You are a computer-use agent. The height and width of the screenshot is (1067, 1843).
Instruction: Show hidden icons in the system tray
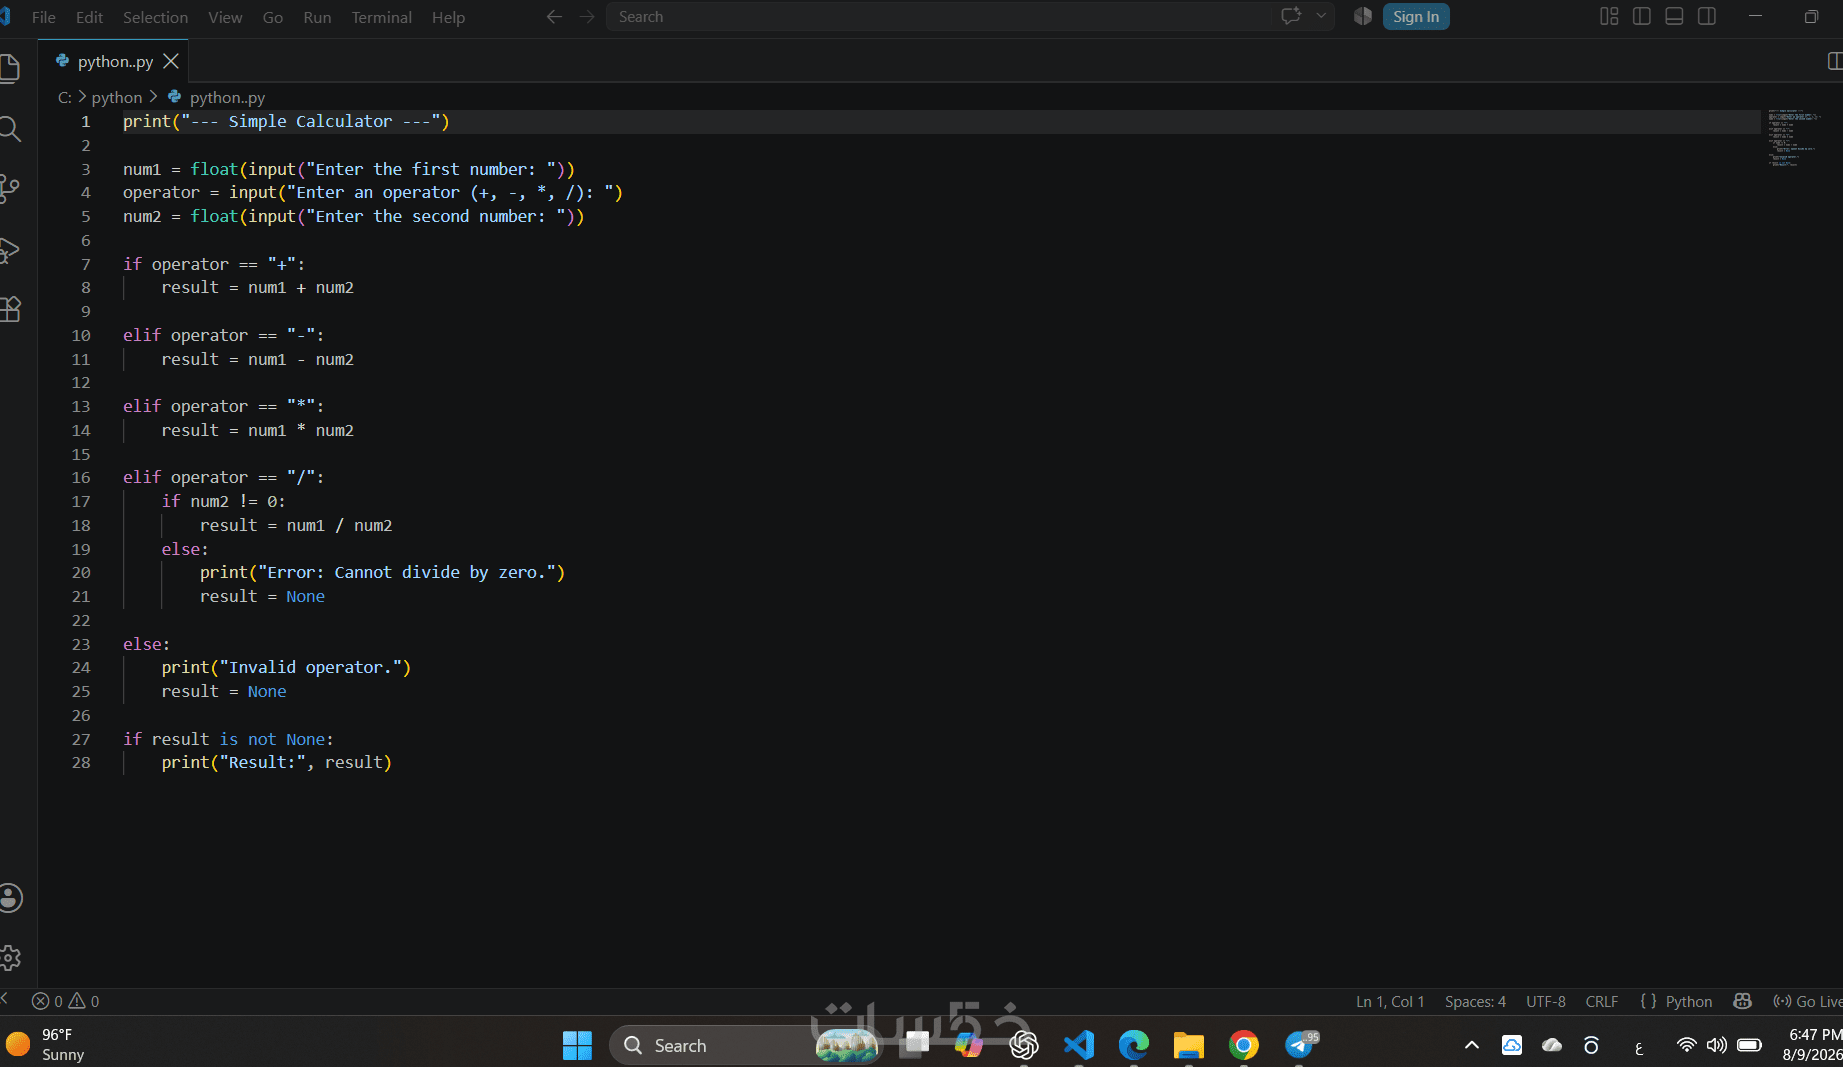point(1472,1045)
